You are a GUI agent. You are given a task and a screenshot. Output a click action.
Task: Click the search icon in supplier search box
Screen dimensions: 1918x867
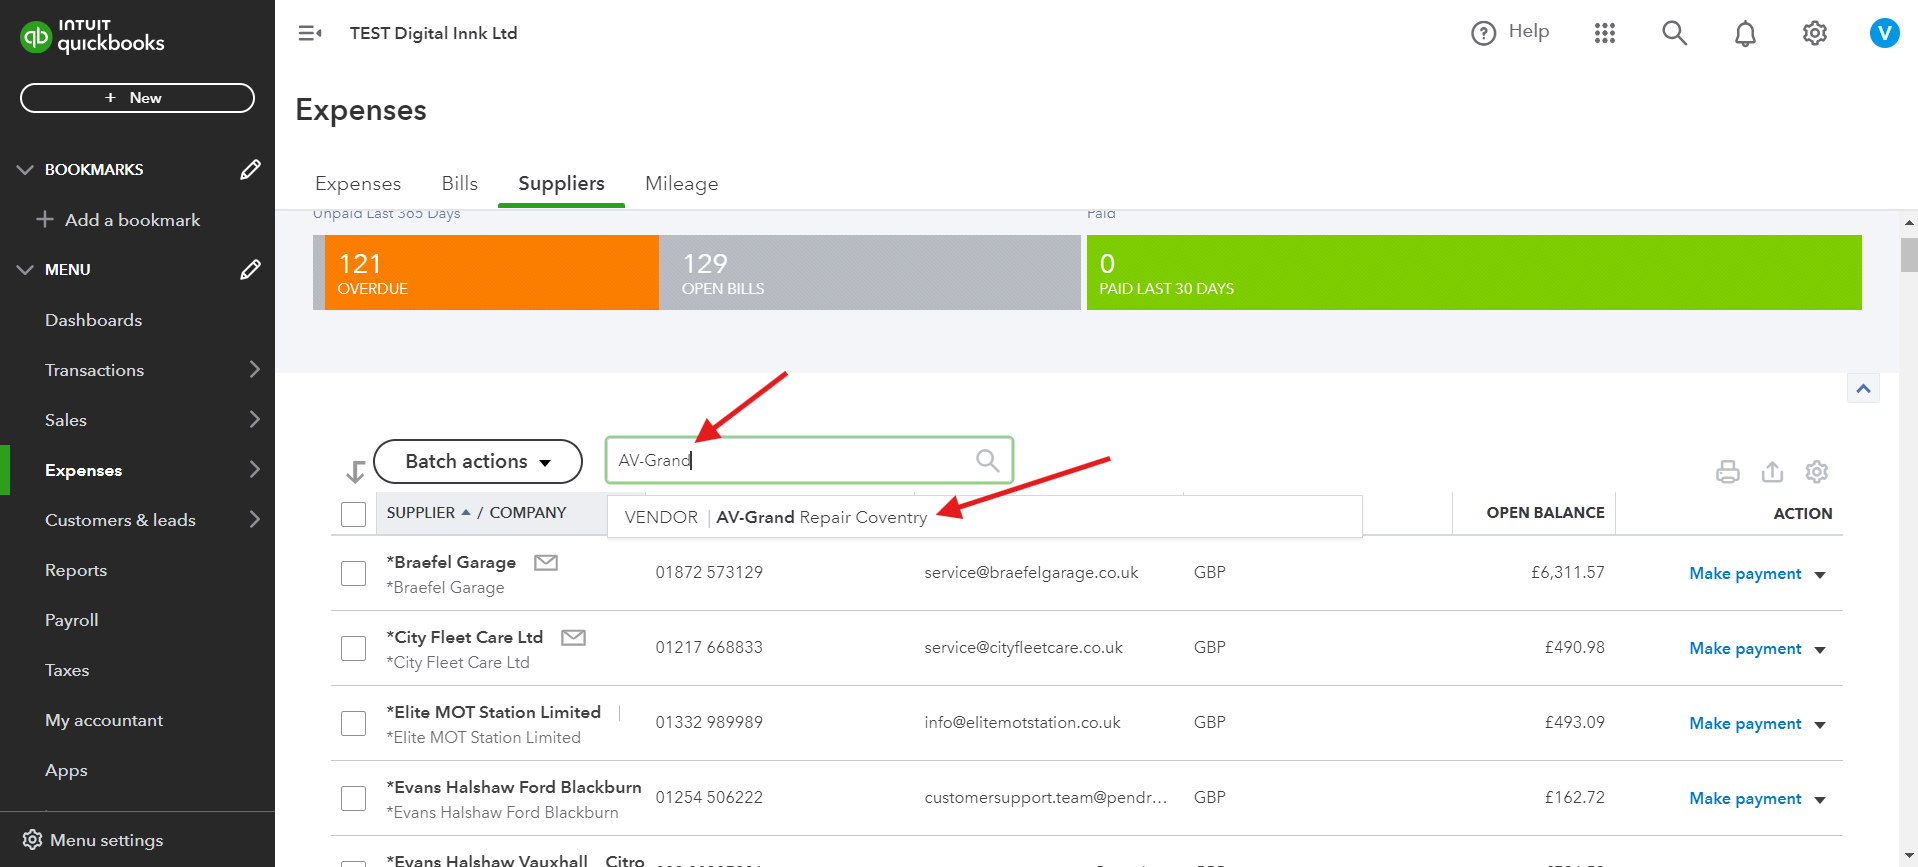pos(987,460)
